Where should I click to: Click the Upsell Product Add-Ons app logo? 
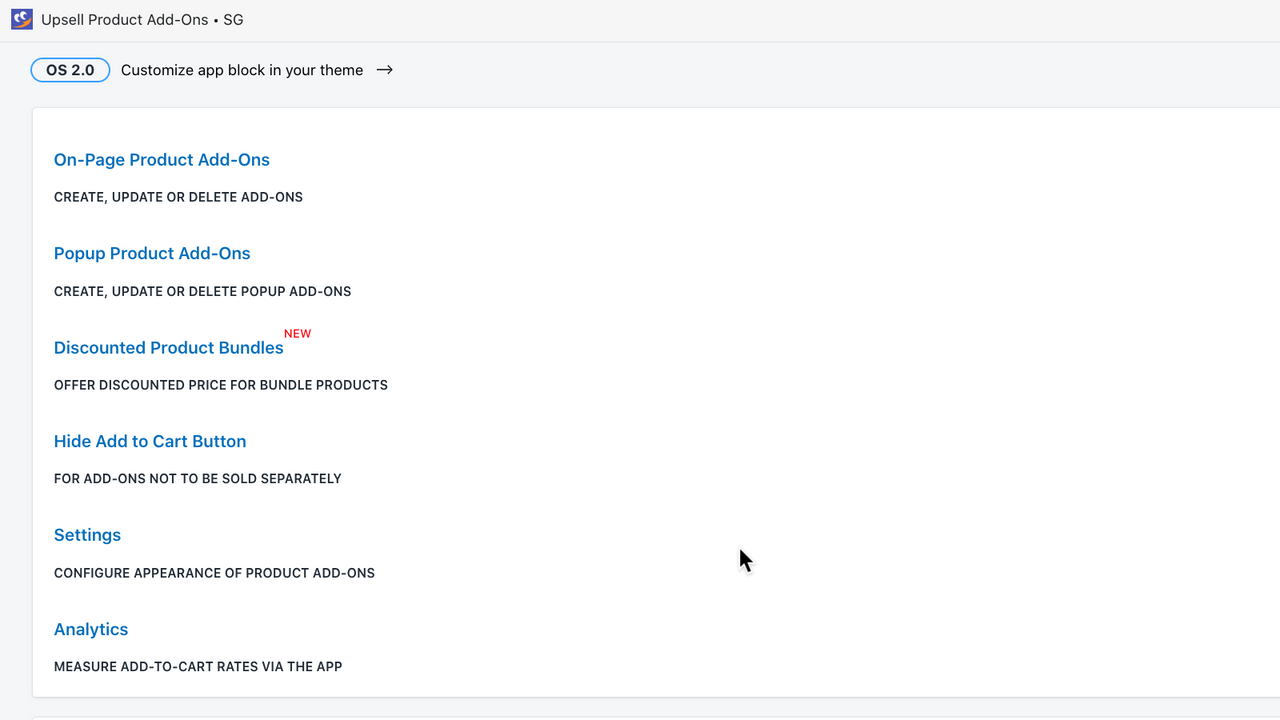coord(21,19)
